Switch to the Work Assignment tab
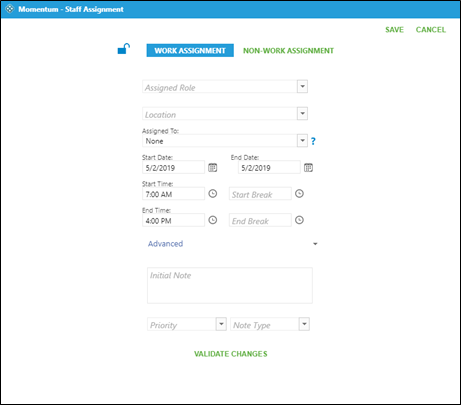Image resolution: width=461 pixels, height=405 pixels. (x=190, y=51)
